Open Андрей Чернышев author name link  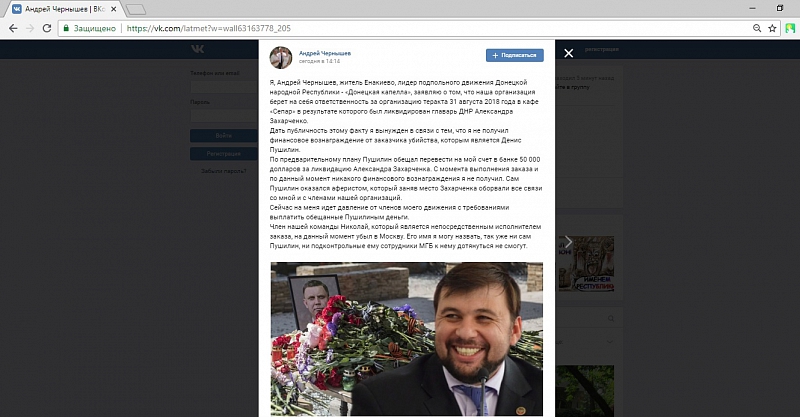325,53
